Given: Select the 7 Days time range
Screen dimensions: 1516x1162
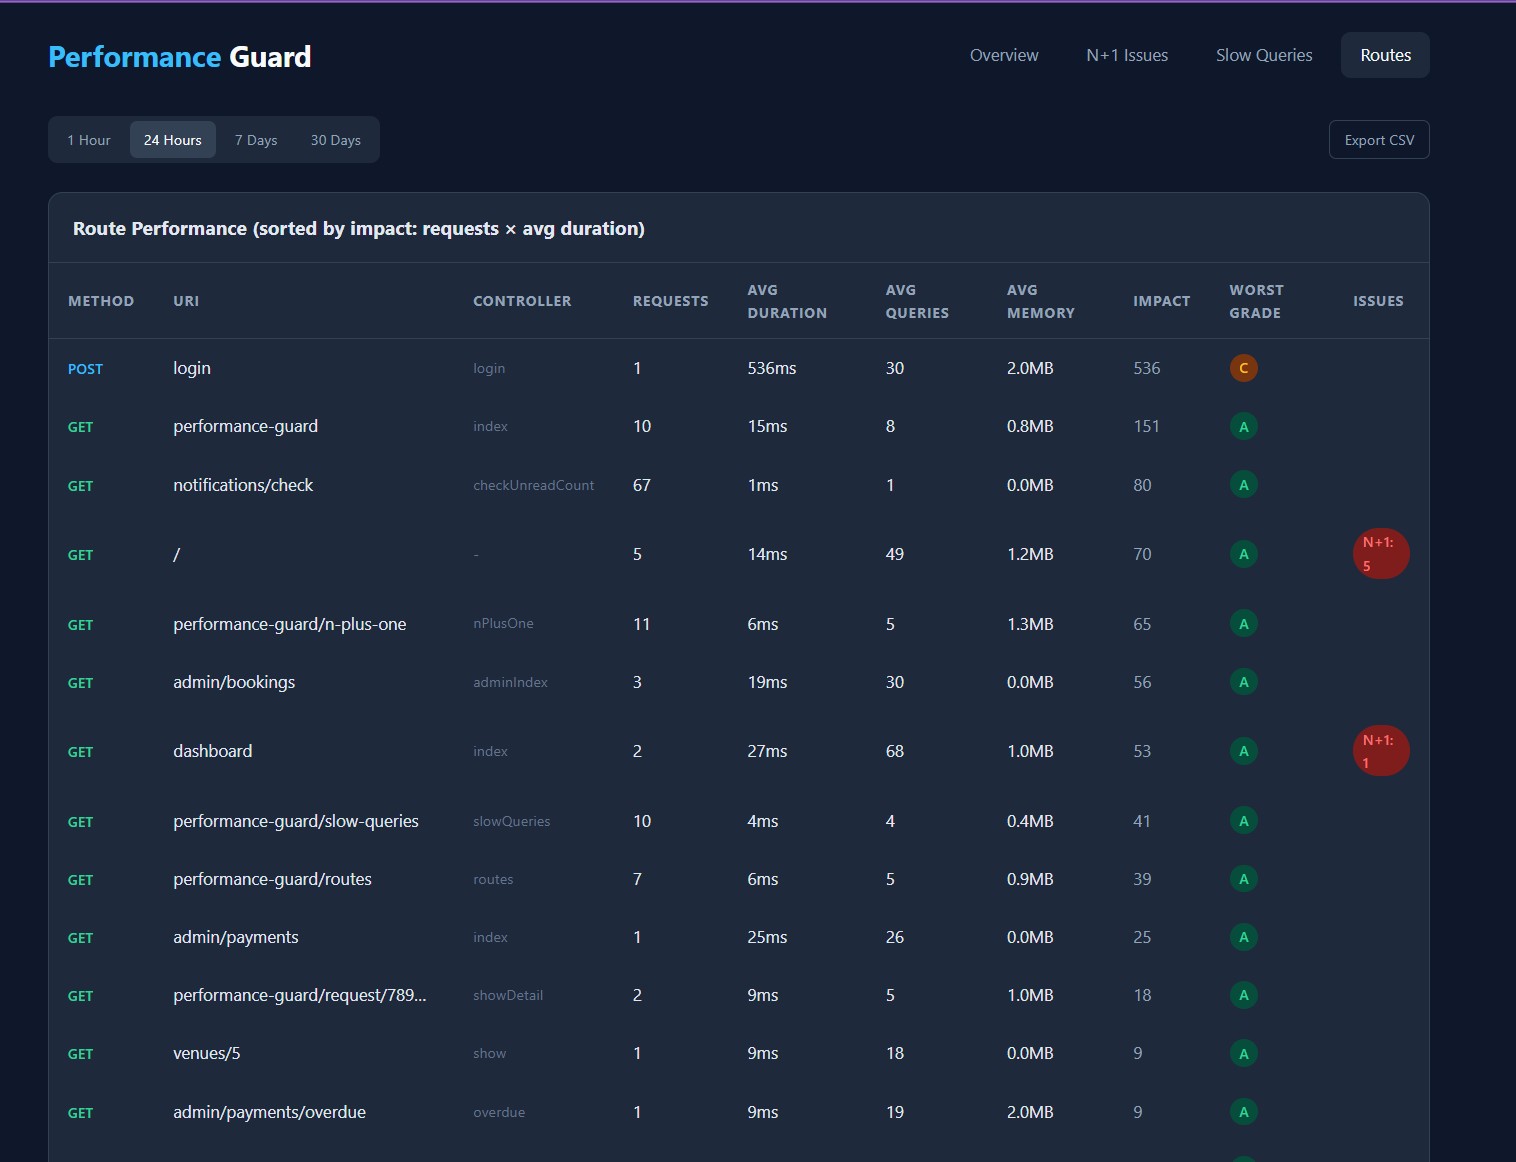Looking at the screenshot, I should tap(256, 140).
